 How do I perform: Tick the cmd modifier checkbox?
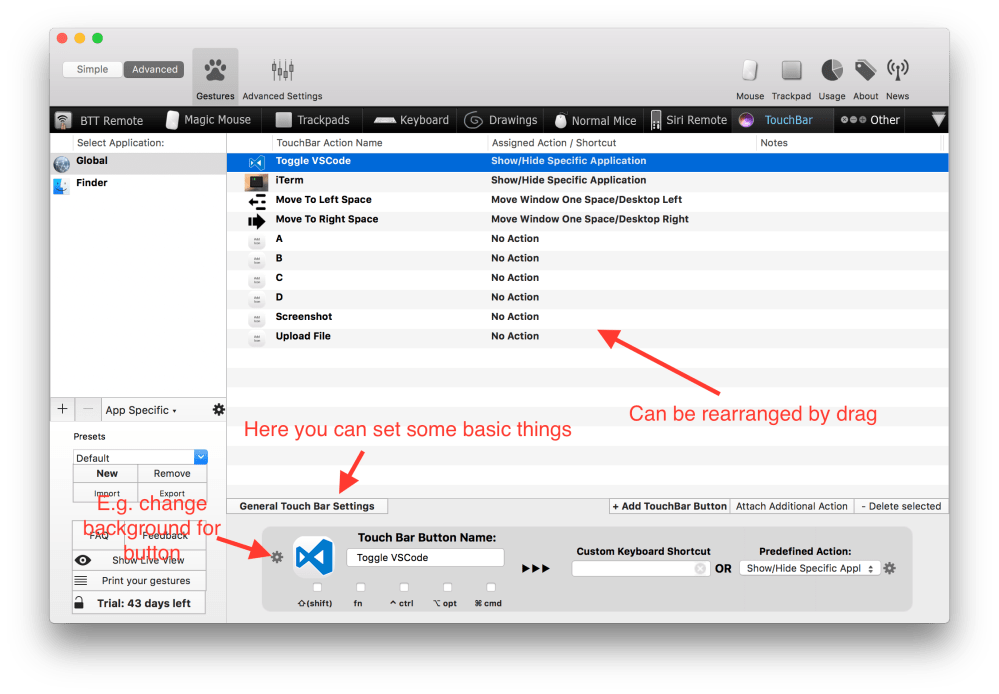pyautogui.click(x=490, y=587)
